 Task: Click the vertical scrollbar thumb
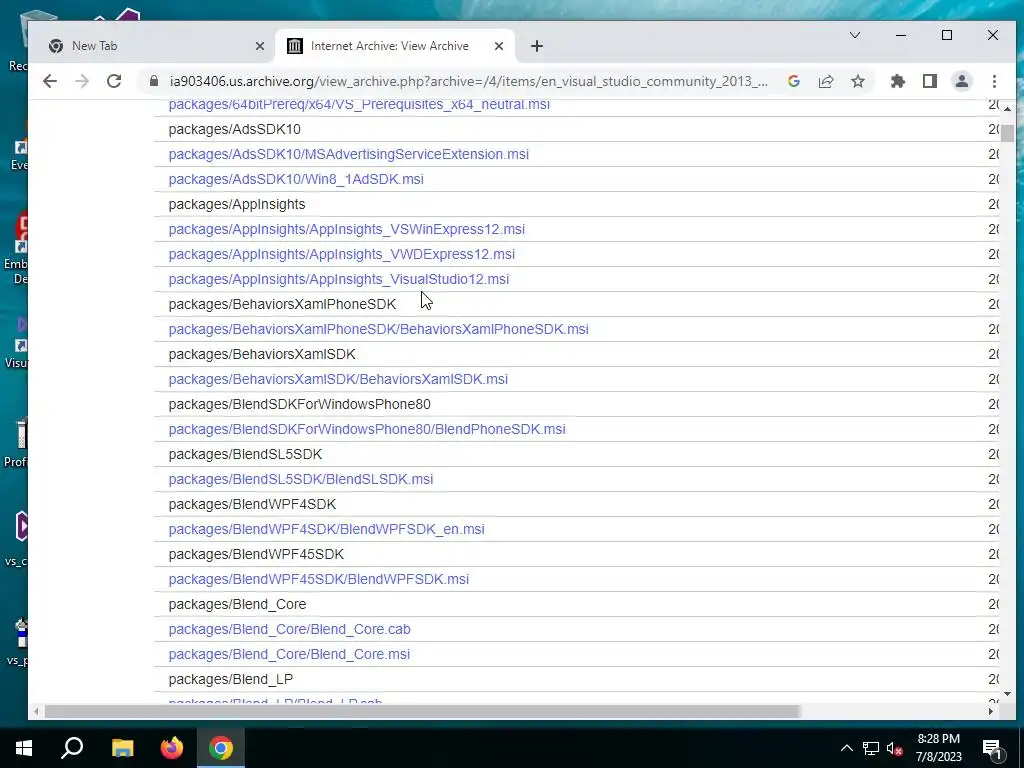pos(1008,133)
